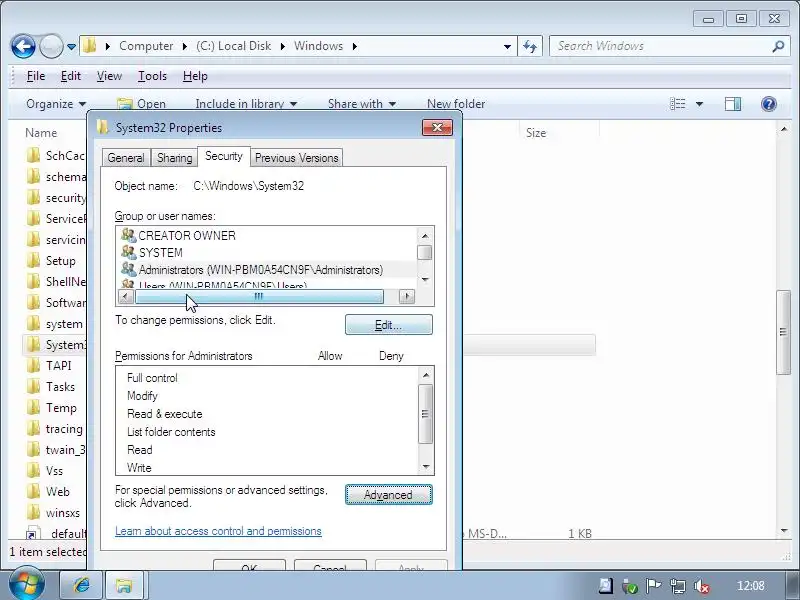Viewport: 800px width, 600px height.
Task: Open the view options dropdown arrow
Action: tap(699, 104)
